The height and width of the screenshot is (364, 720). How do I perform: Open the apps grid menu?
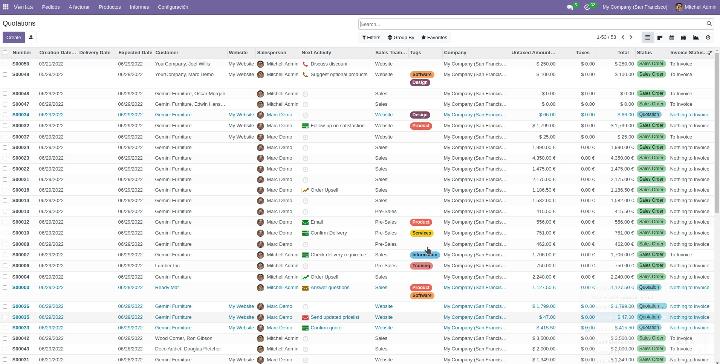[x=6, y=7]
